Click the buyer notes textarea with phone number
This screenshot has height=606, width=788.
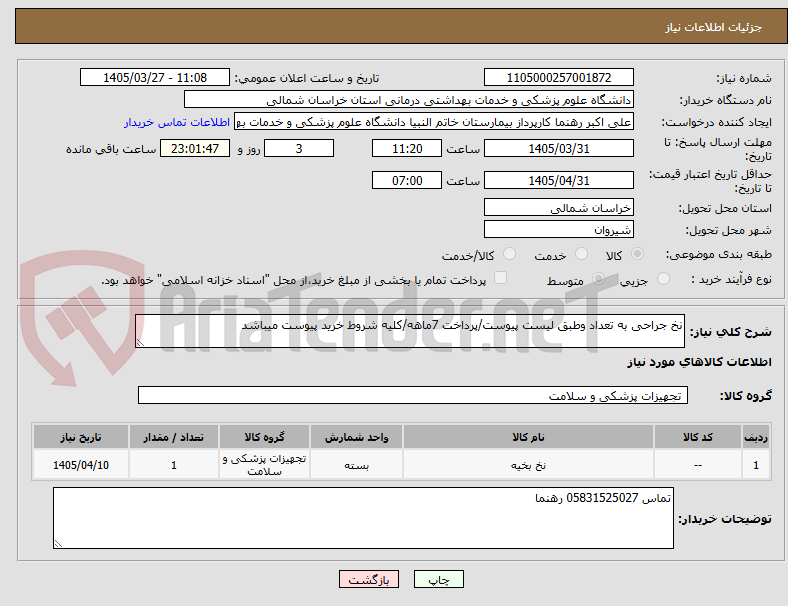tap(363, 518)
